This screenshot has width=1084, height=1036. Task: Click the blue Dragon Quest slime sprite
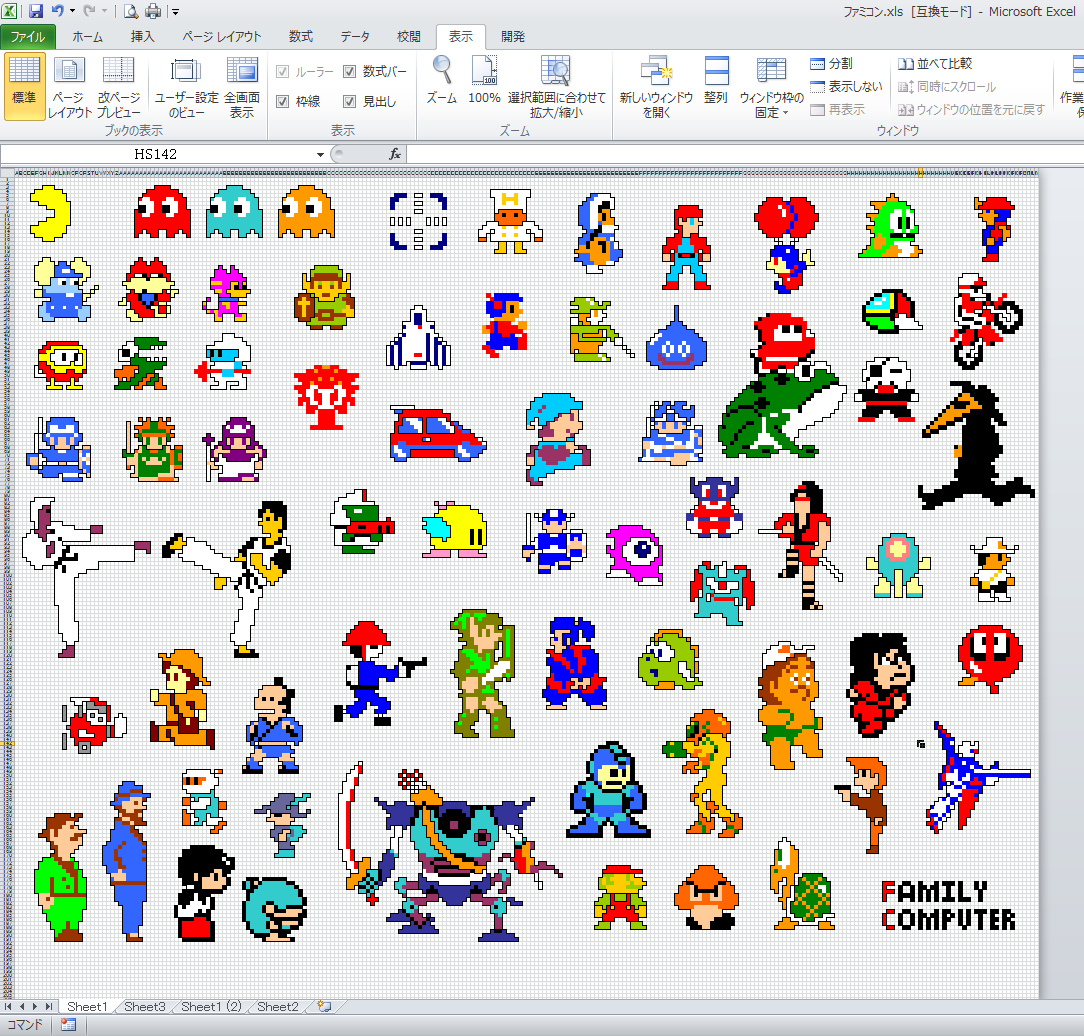(x=676, y=338)
